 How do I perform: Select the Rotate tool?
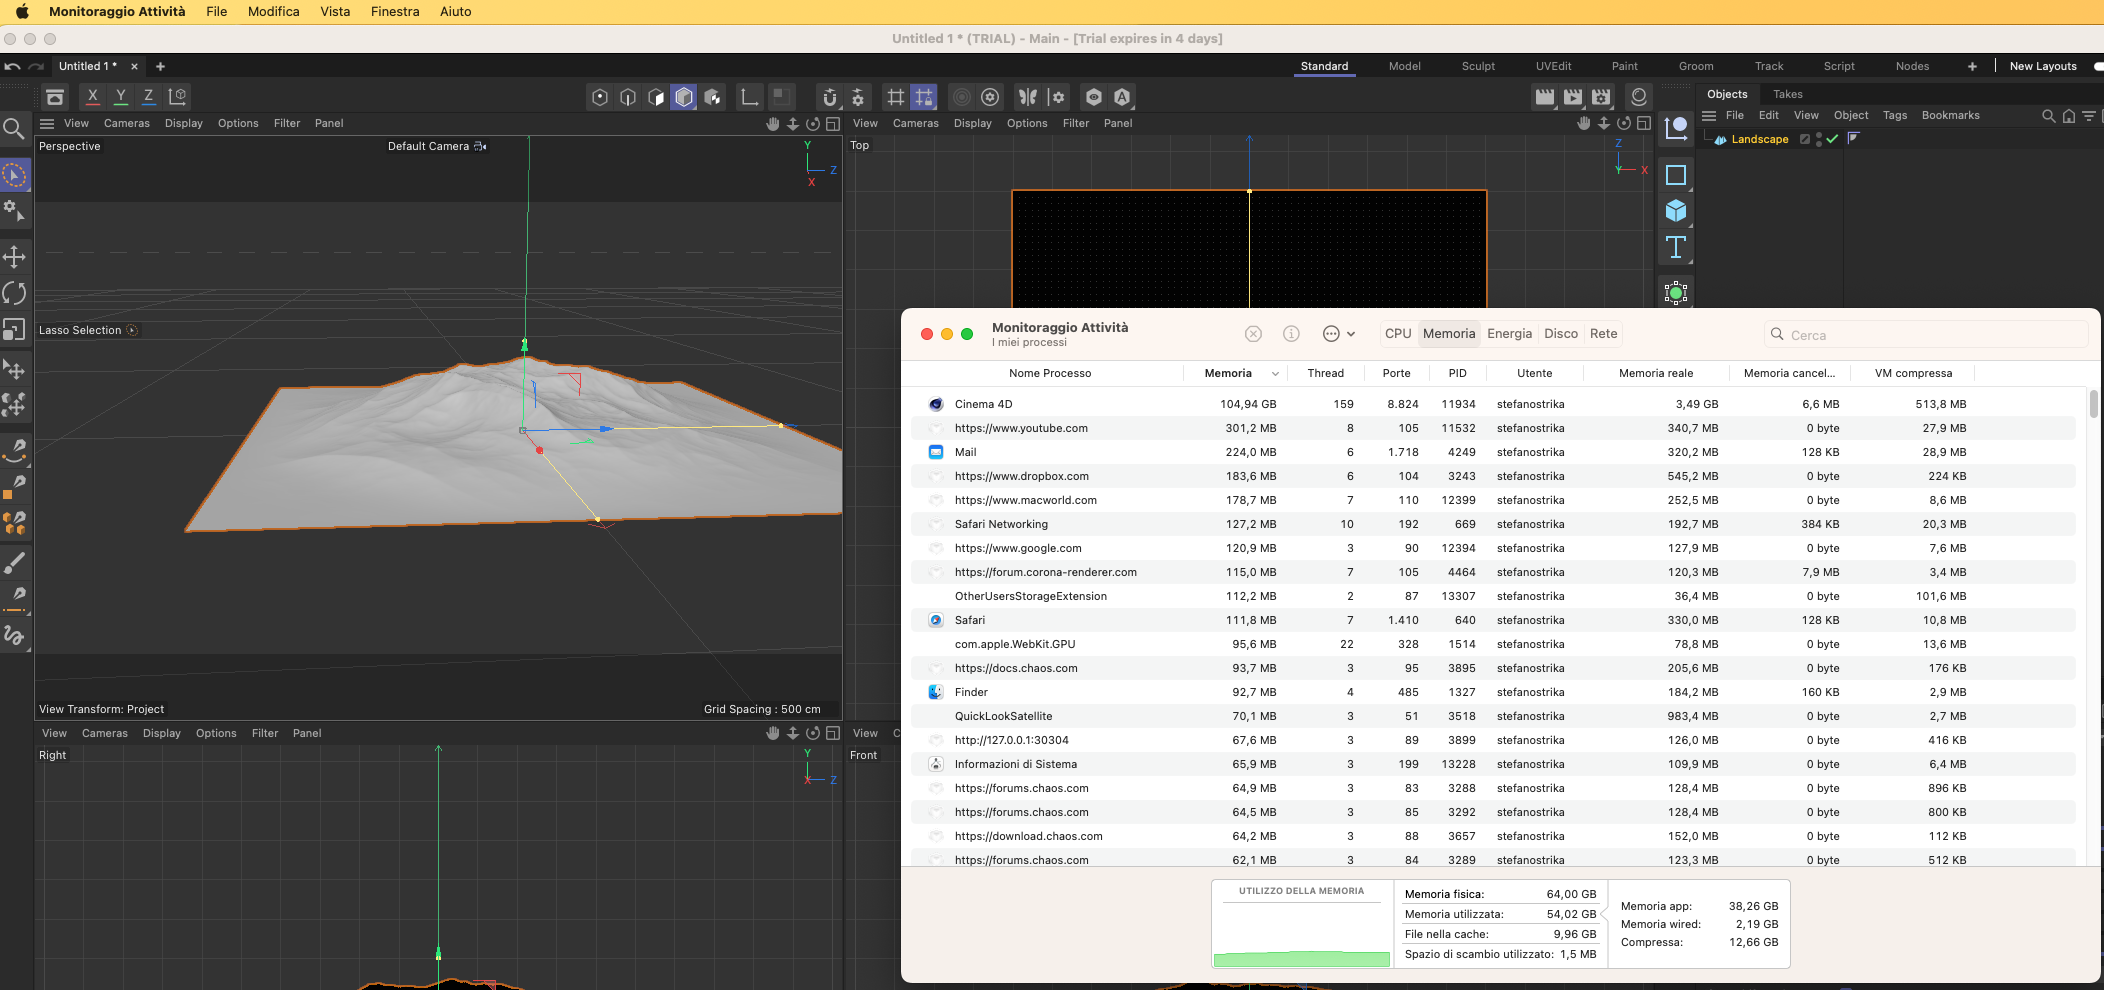[x=14, y=293]
